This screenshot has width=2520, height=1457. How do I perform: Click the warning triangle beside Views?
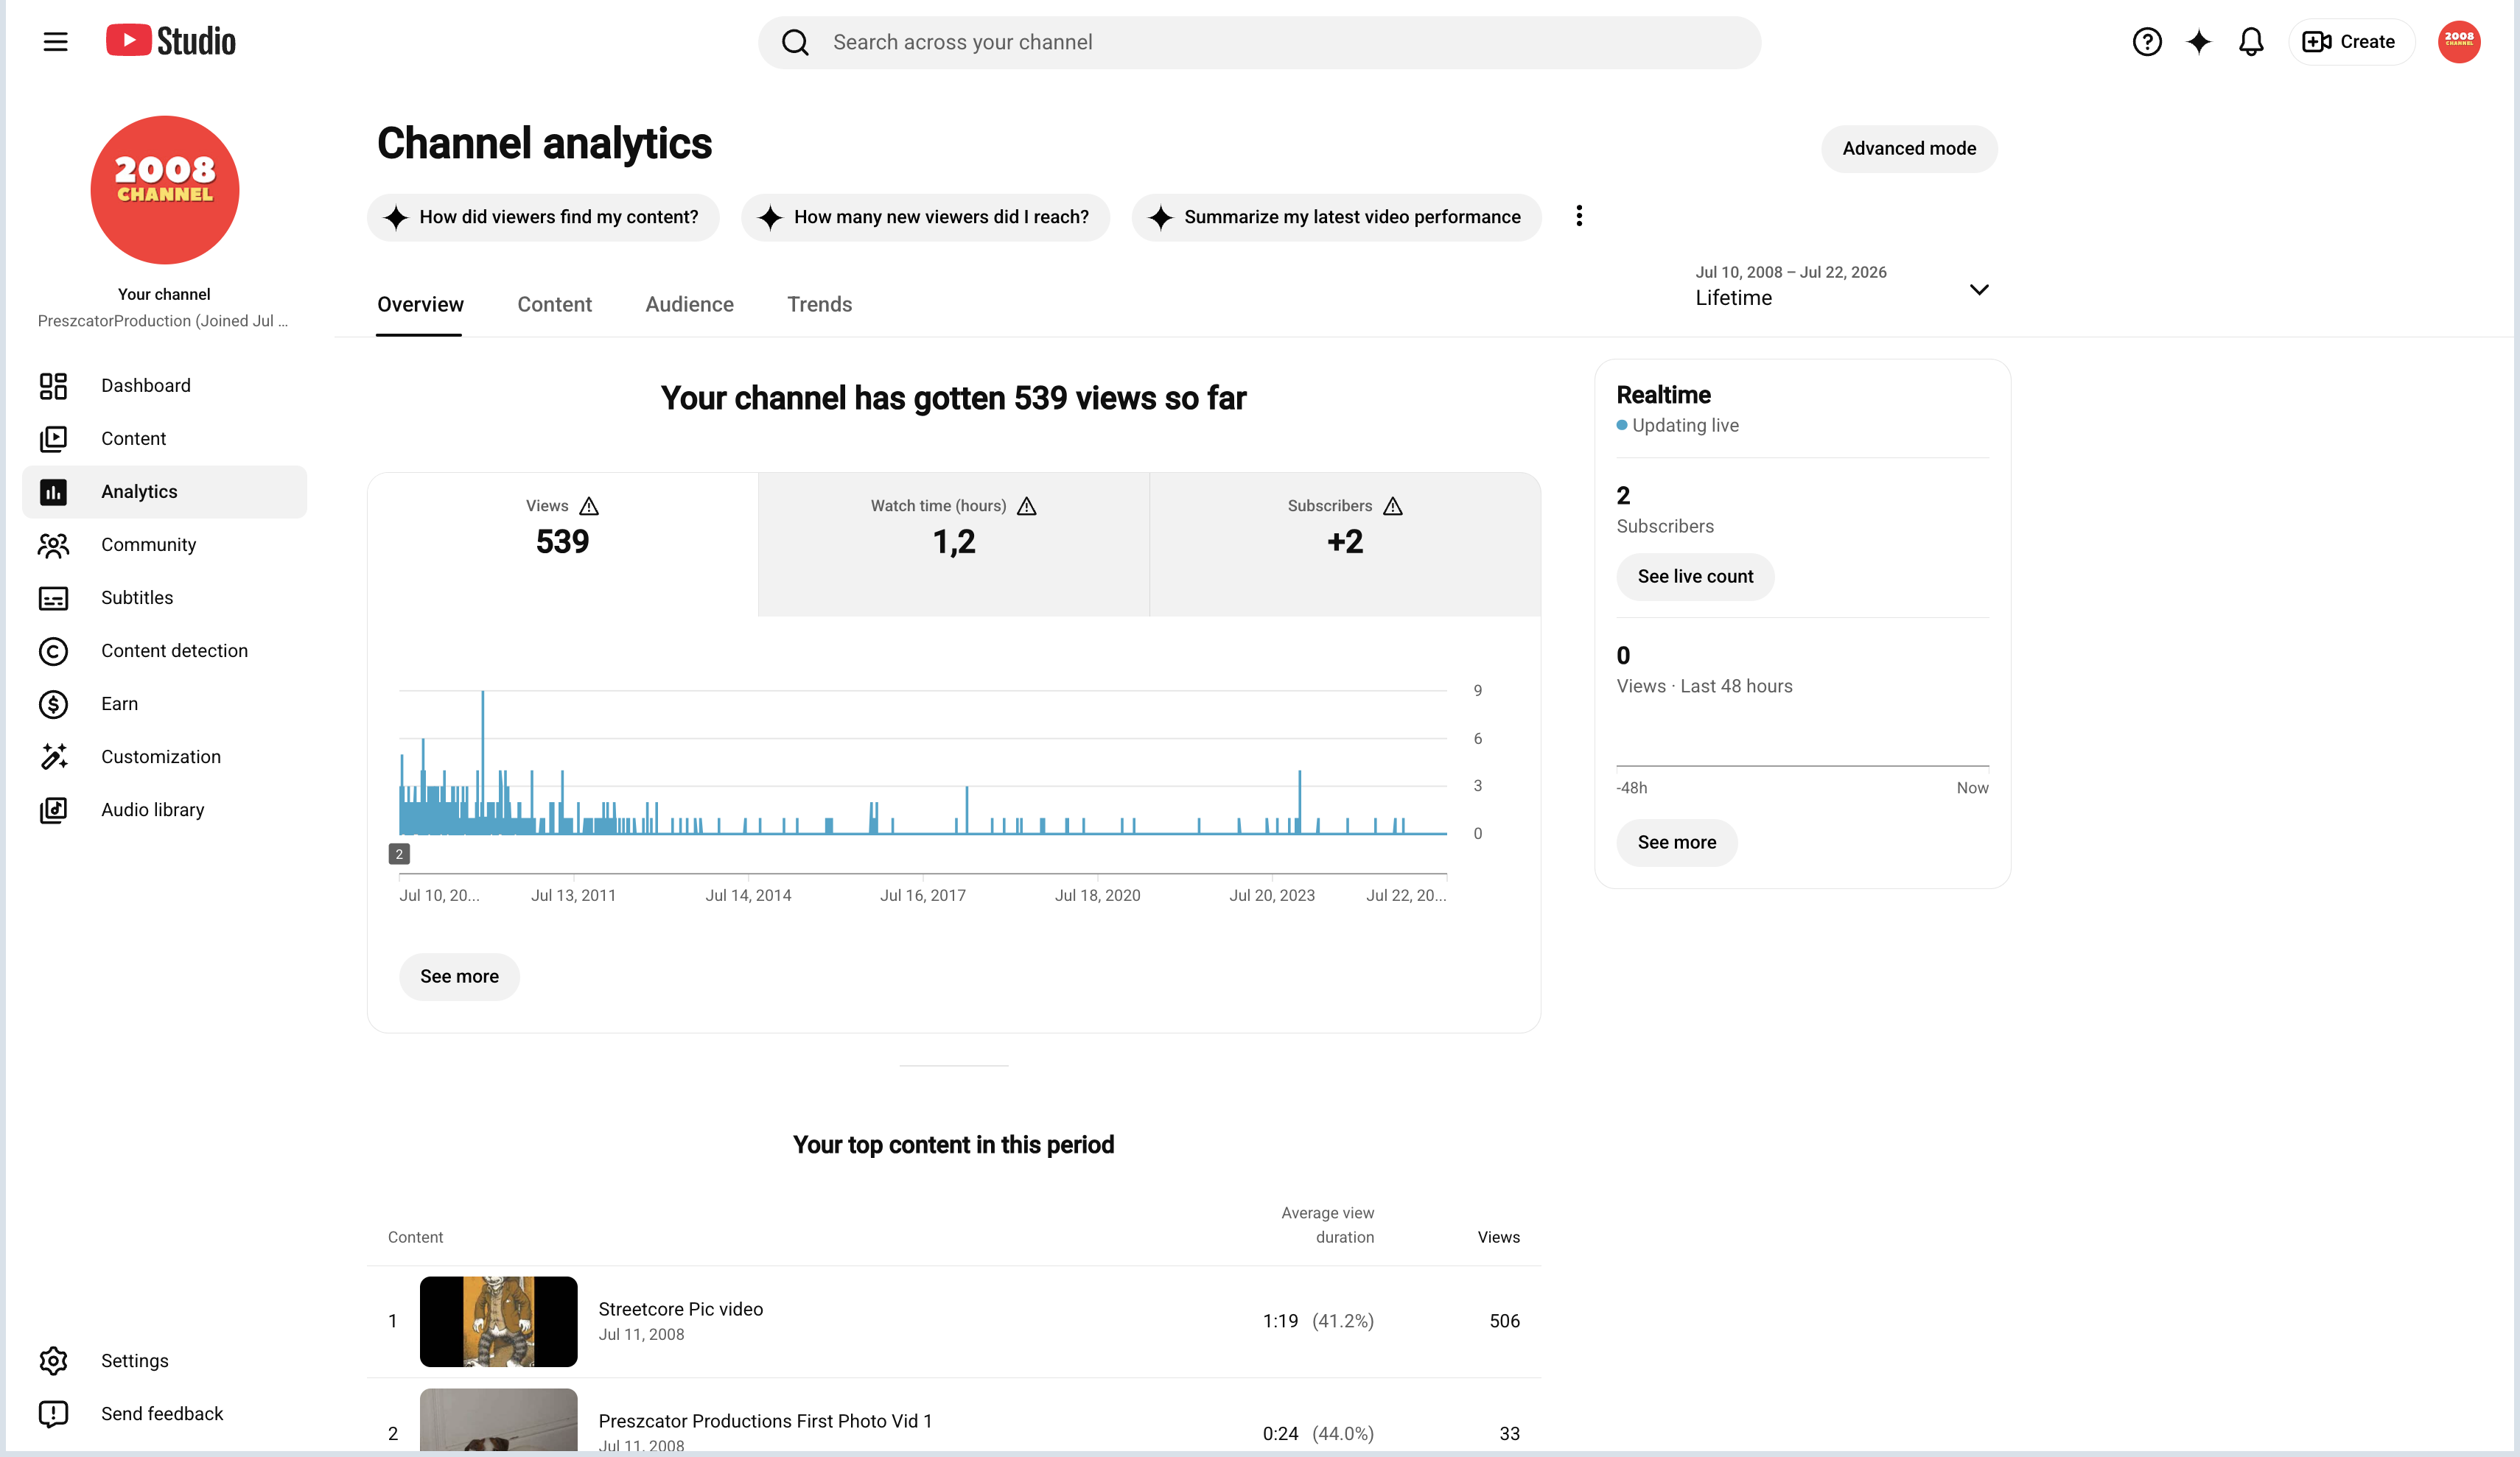(589, 506)
